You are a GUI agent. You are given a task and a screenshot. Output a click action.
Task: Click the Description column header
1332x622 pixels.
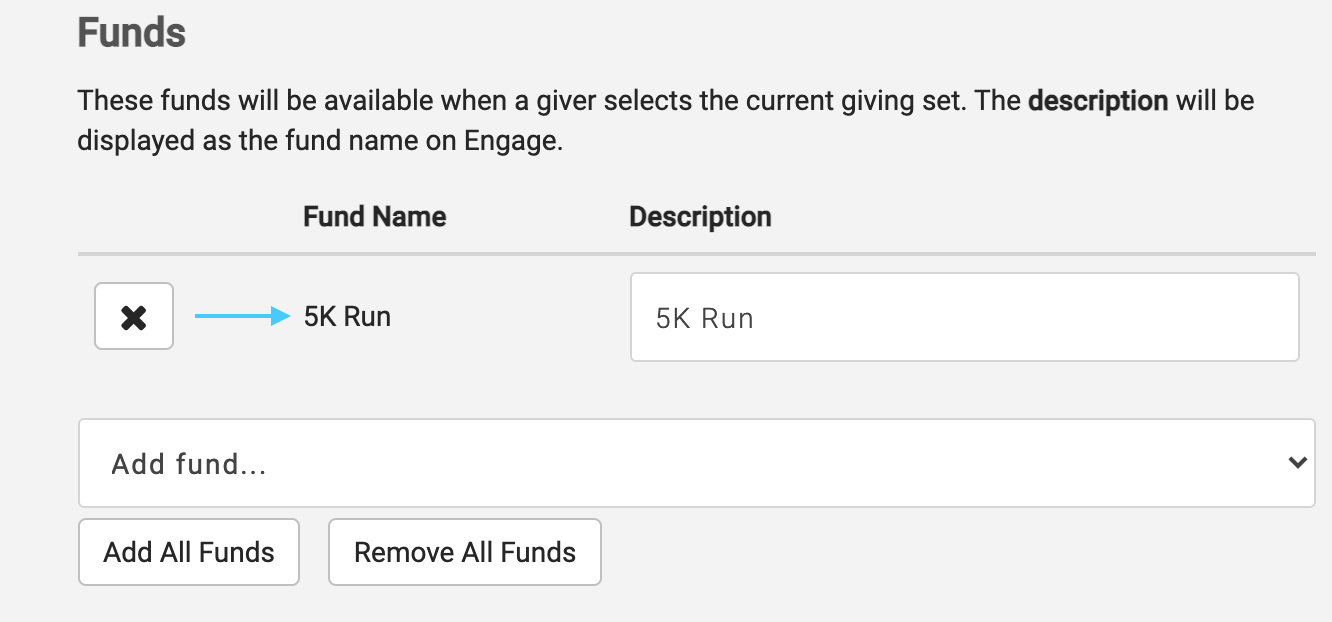(x=700, y=217)
